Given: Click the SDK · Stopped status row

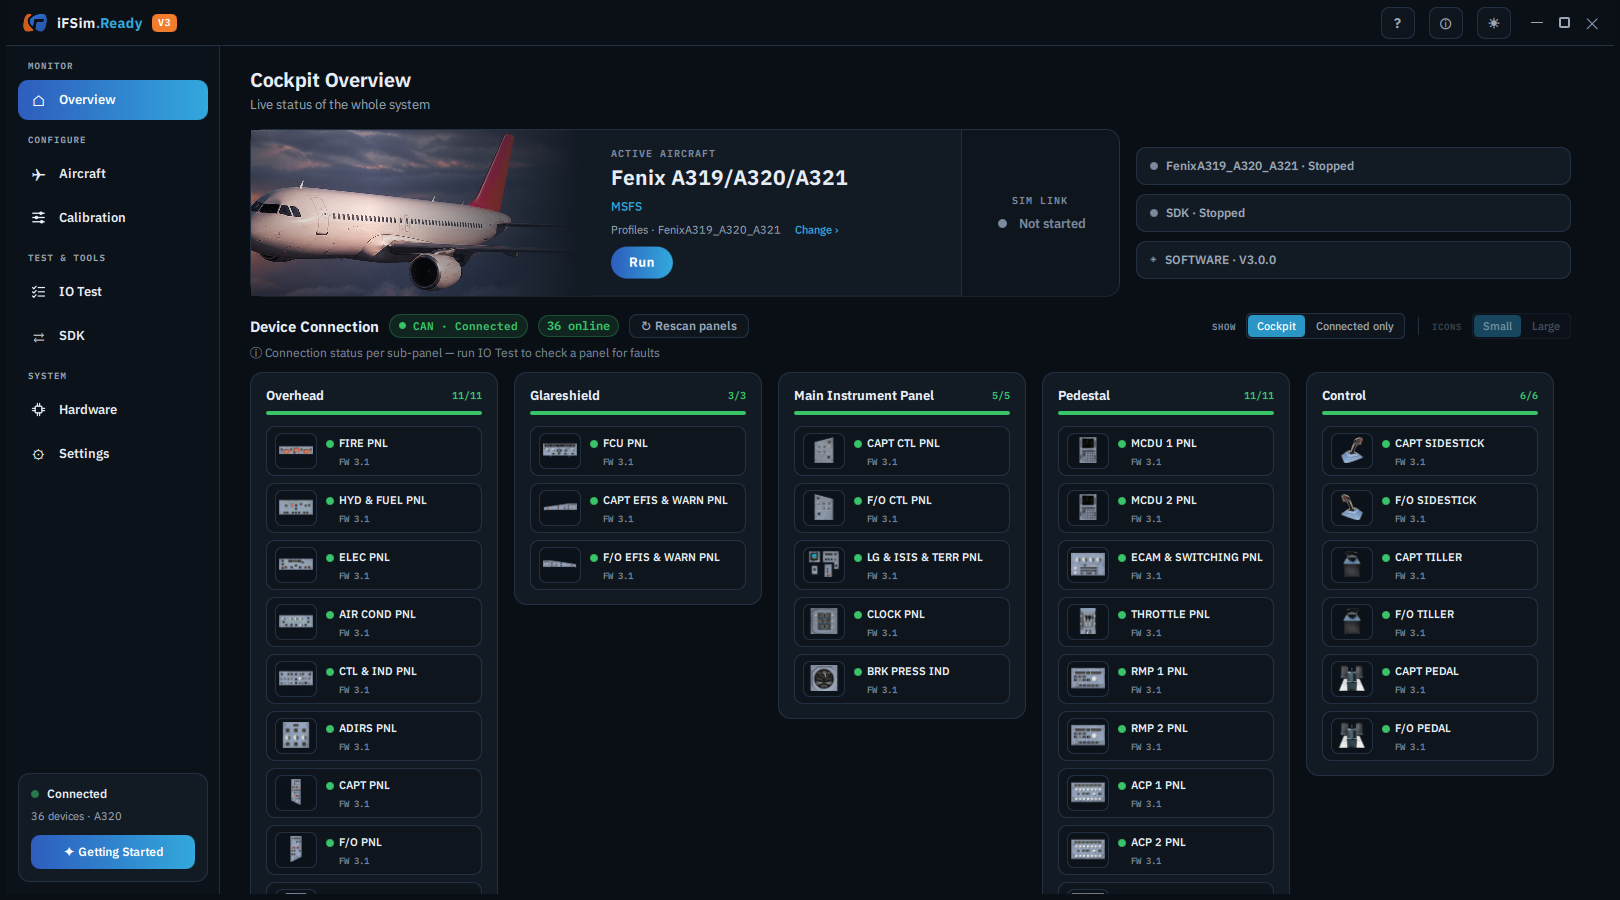Looking at the screenshot, I should click(x=1353, y=213).
